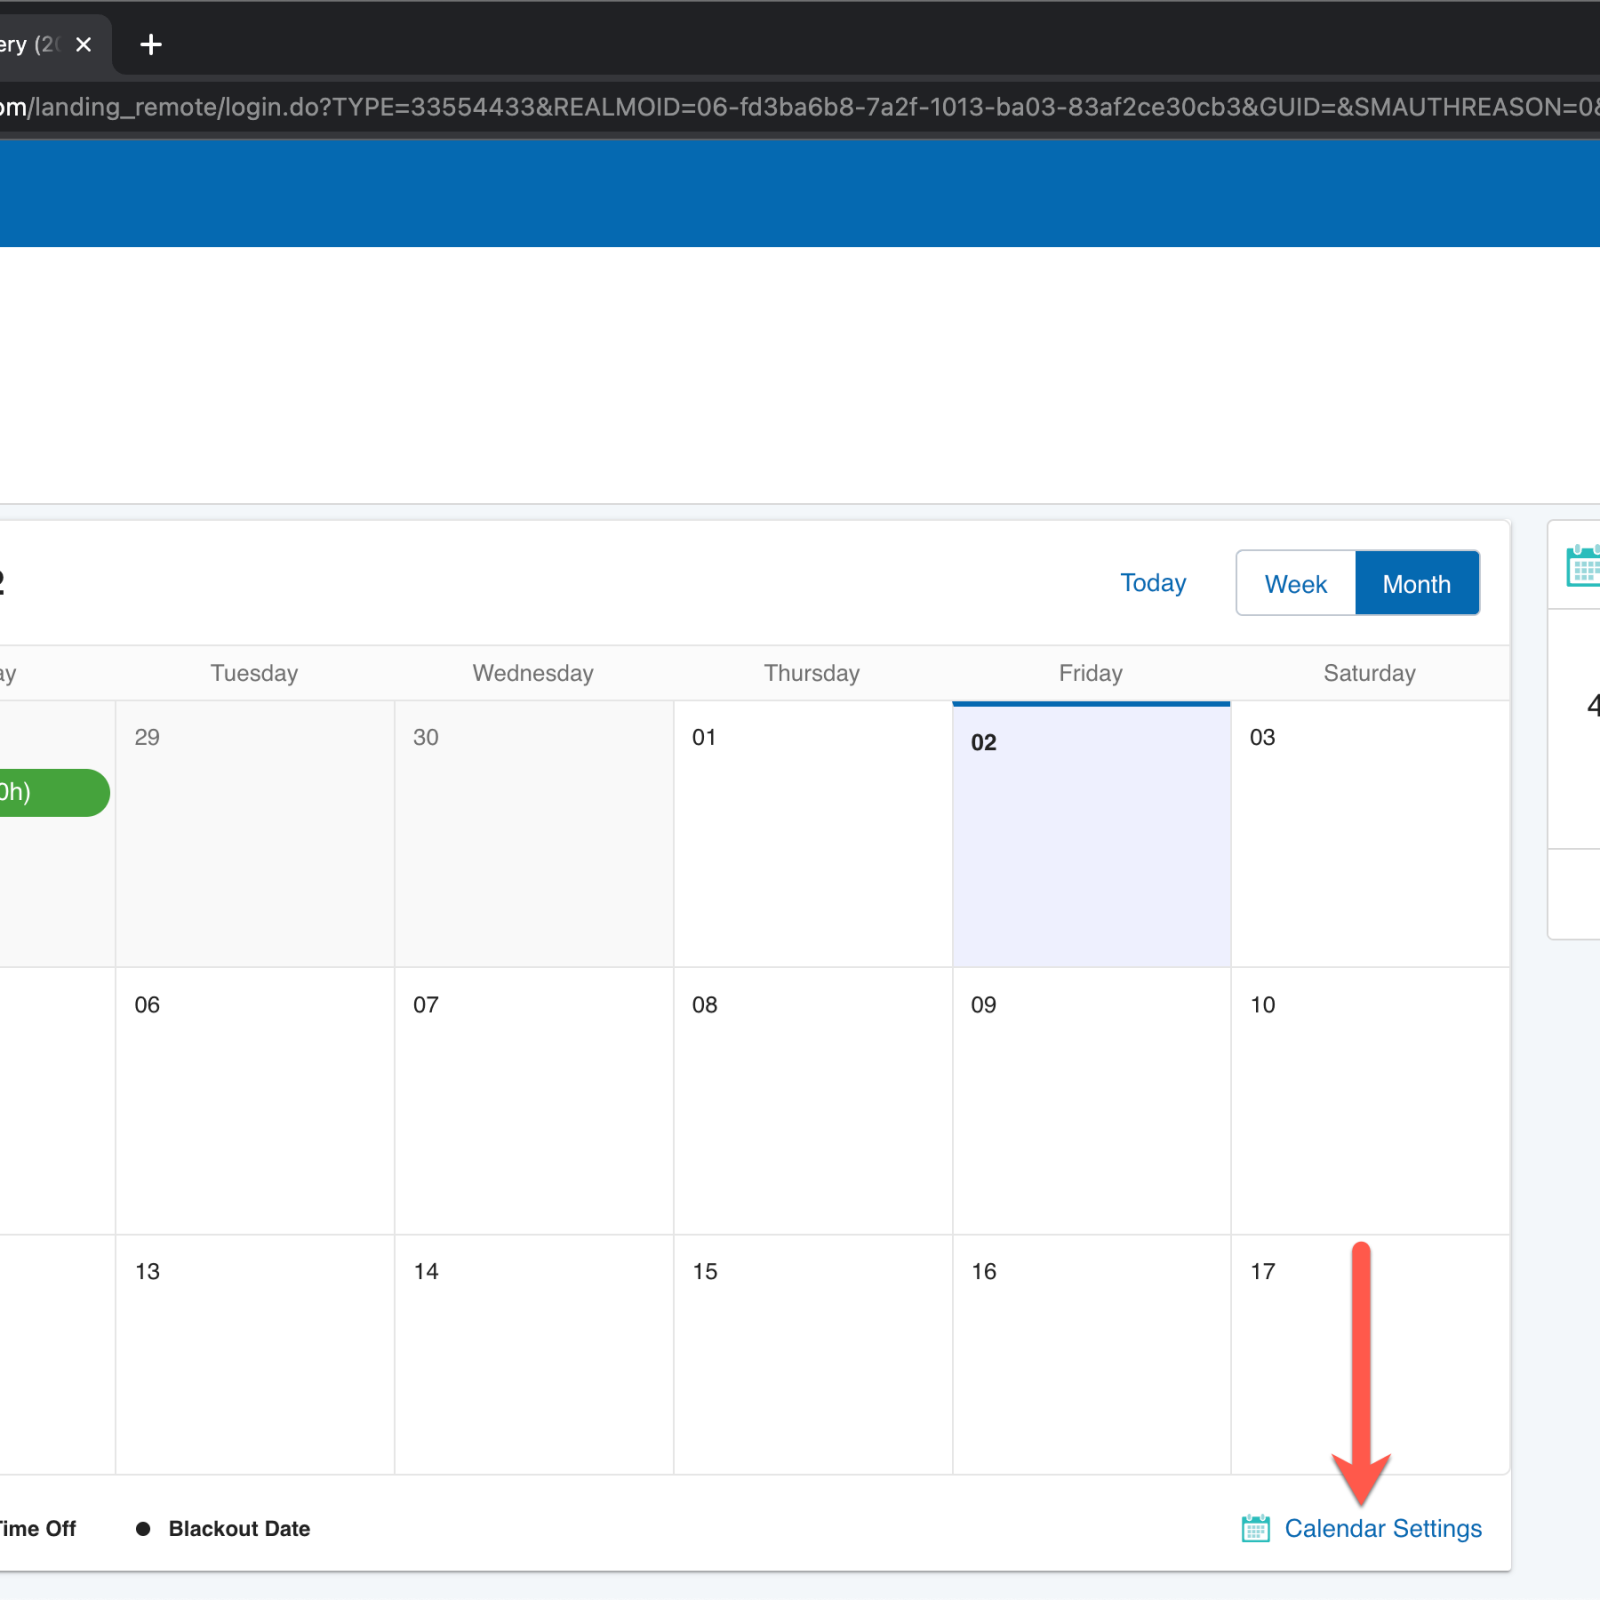Jump to Today in the calendar
The image size is (1600, 1600).
[1153, 583]
